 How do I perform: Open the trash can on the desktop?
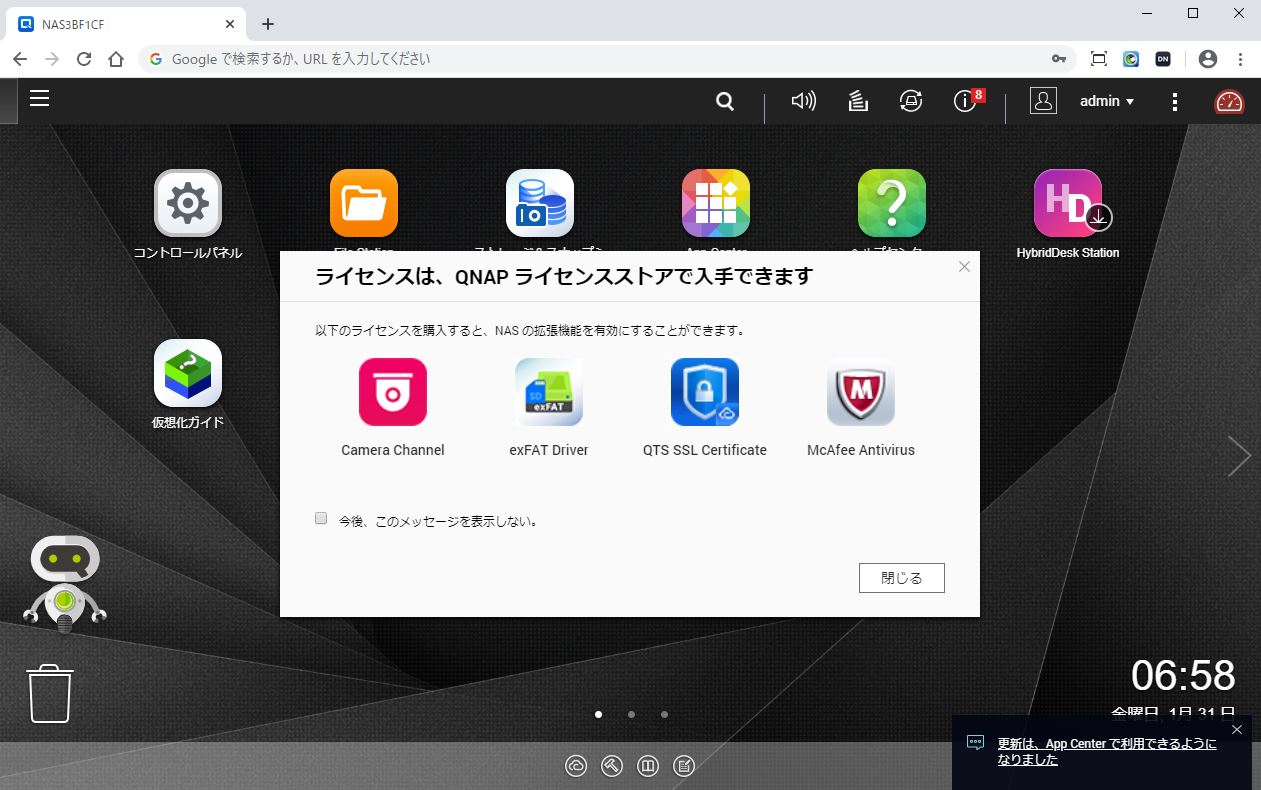point(50,693)
